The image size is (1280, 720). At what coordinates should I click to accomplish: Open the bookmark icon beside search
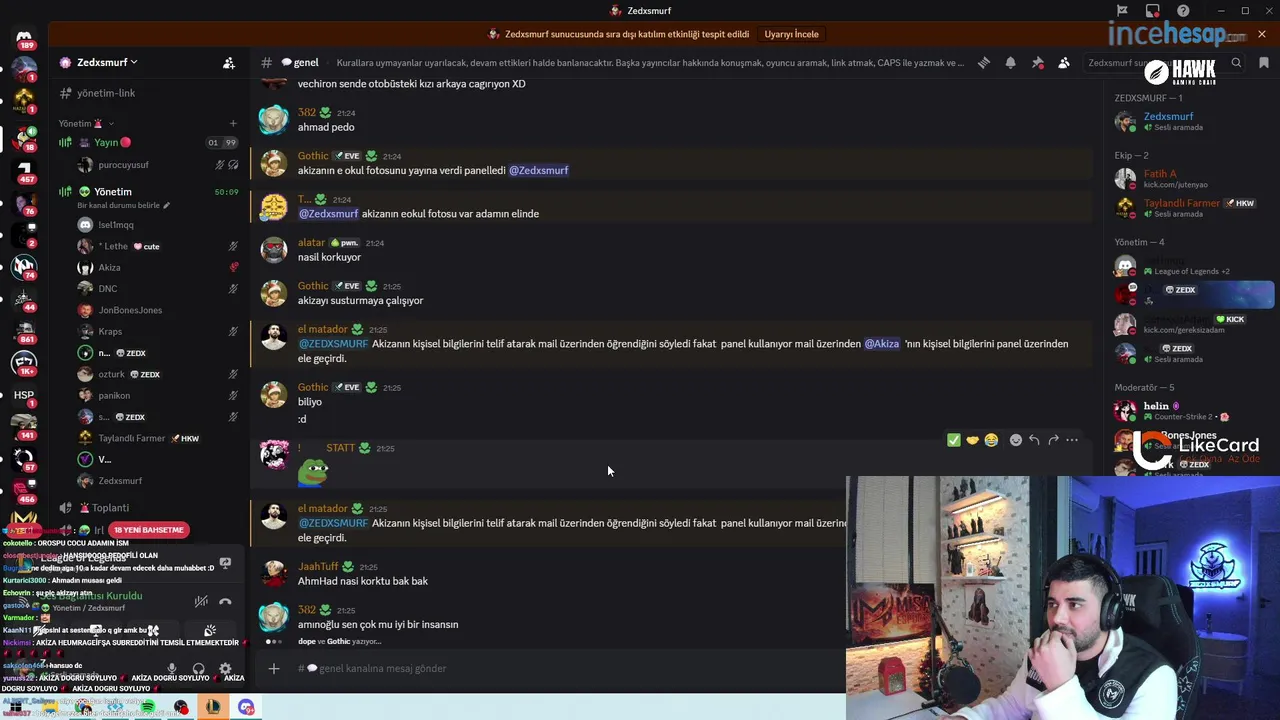1264,62
